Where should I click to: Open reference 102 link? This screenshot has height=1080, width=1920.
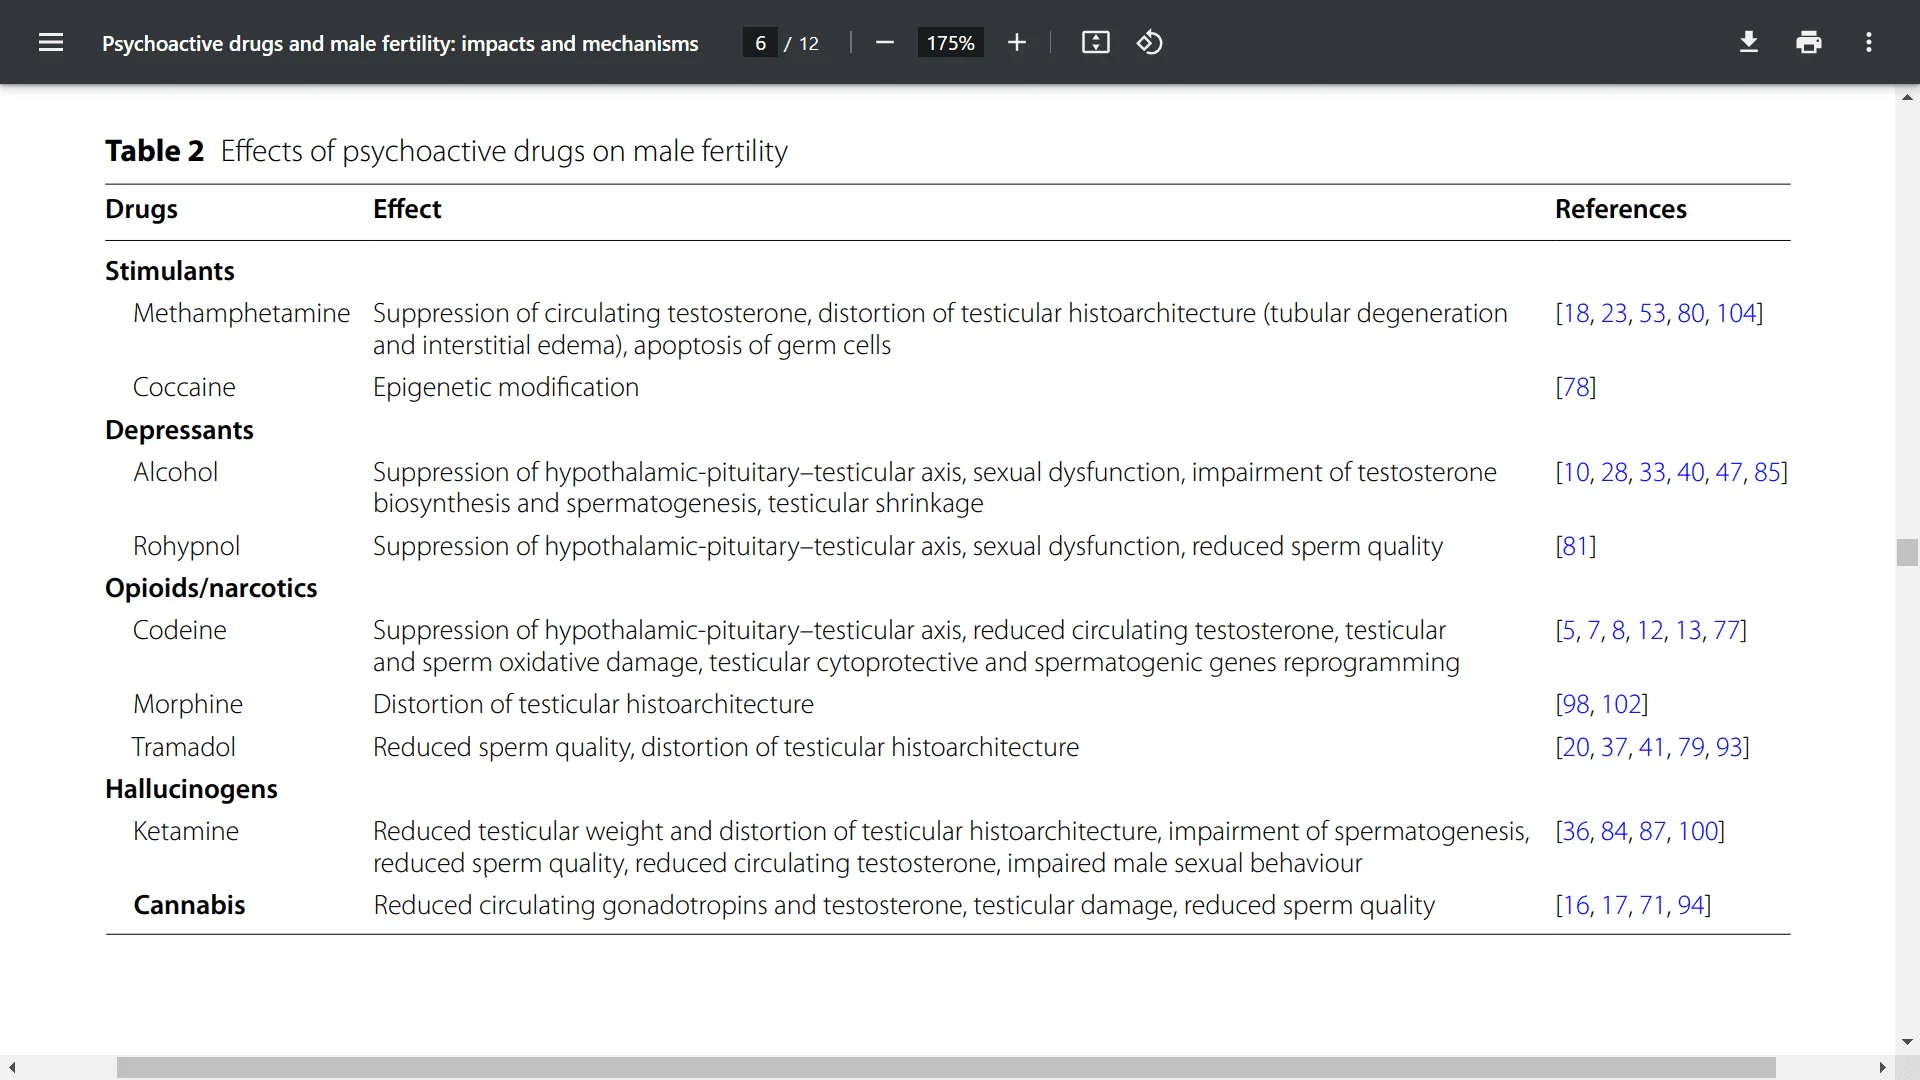point(1621,704)
